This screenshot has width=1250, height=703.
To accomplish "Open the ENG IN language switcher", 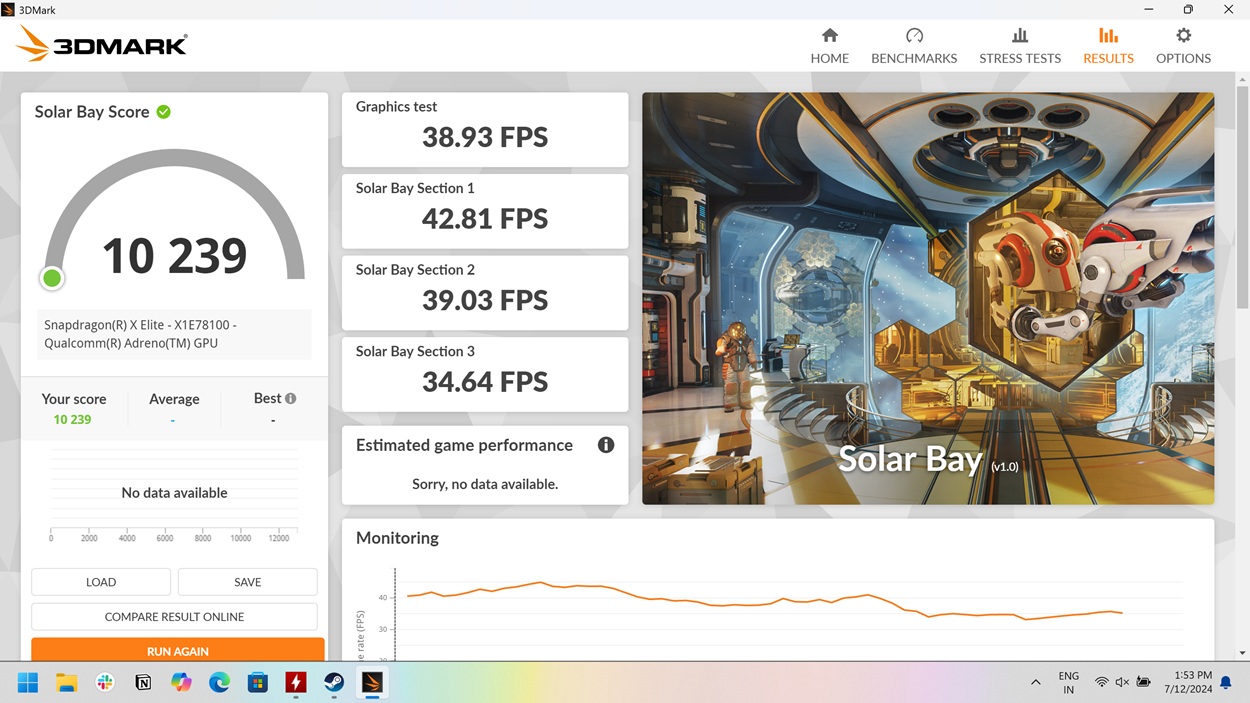I will [x=1068, y=681].
